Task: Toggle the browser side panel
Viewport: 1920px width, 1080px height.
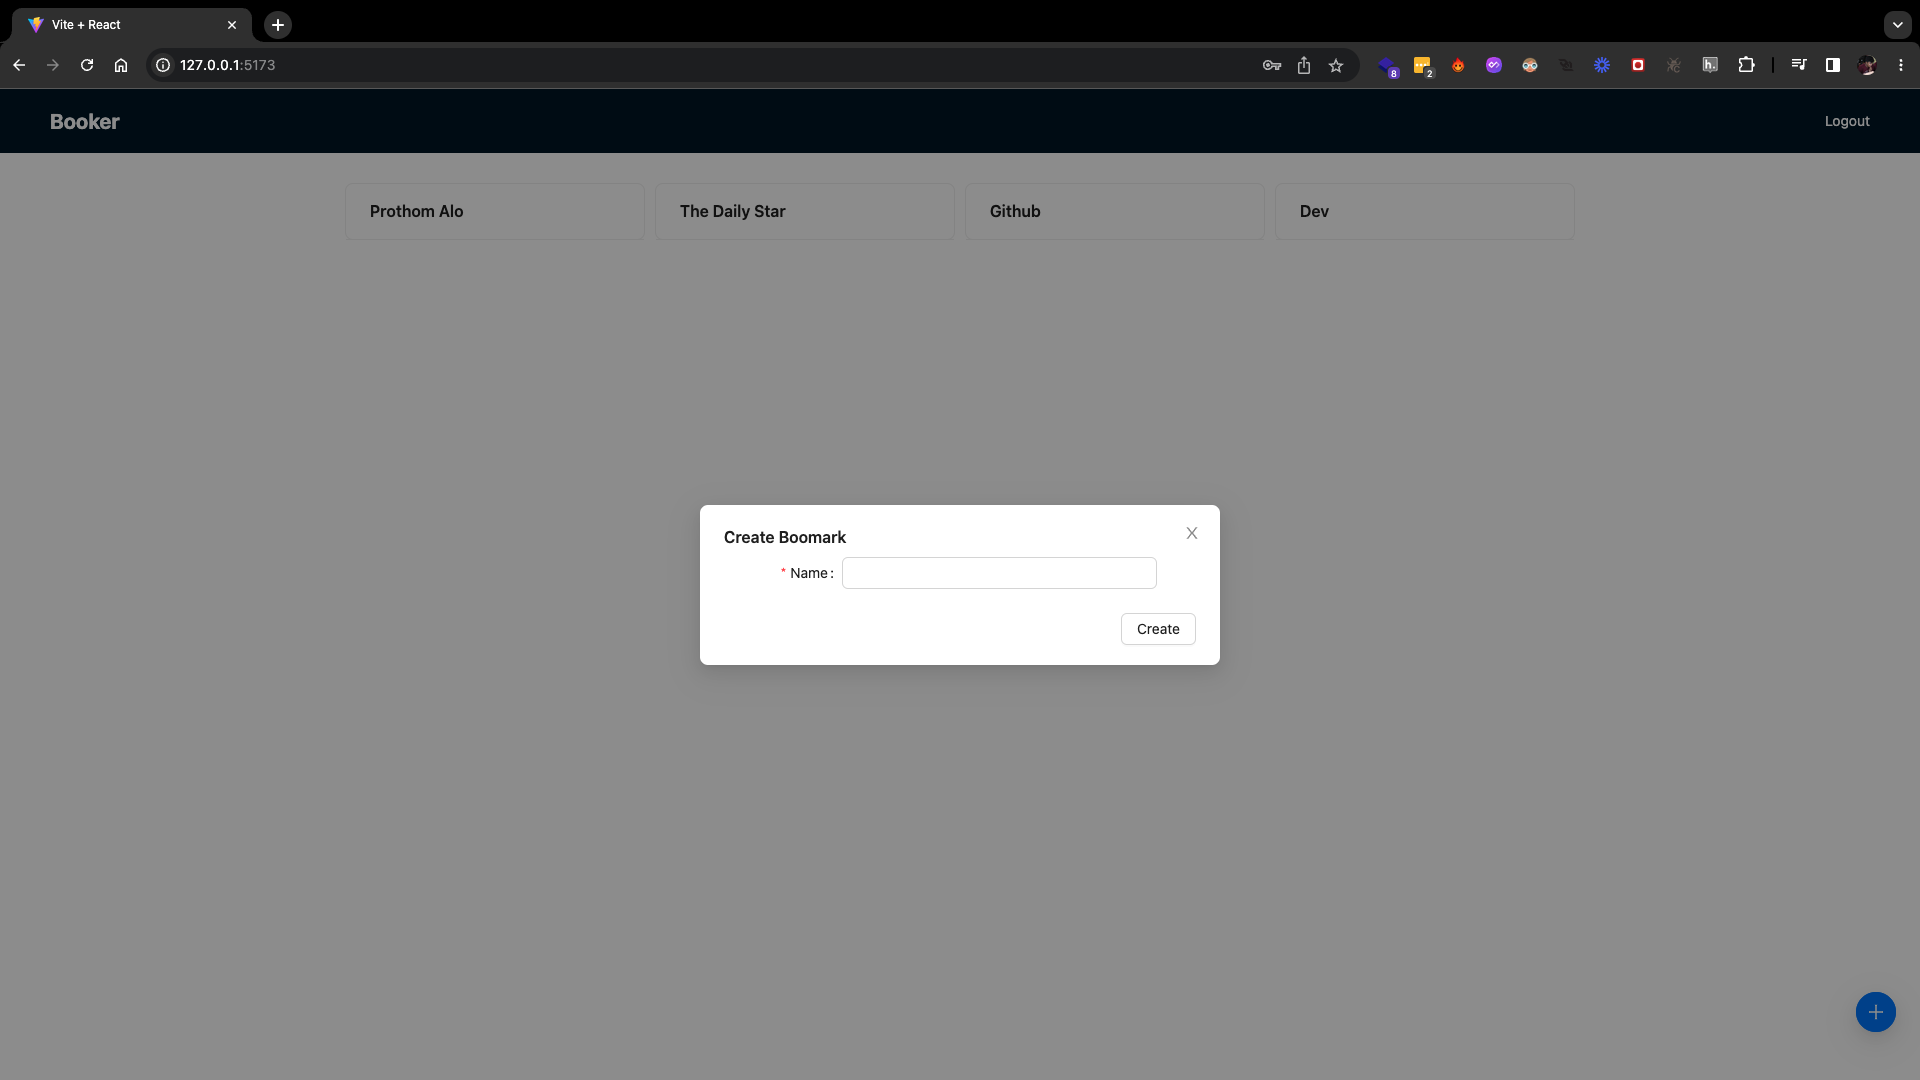Action: 1832,65
